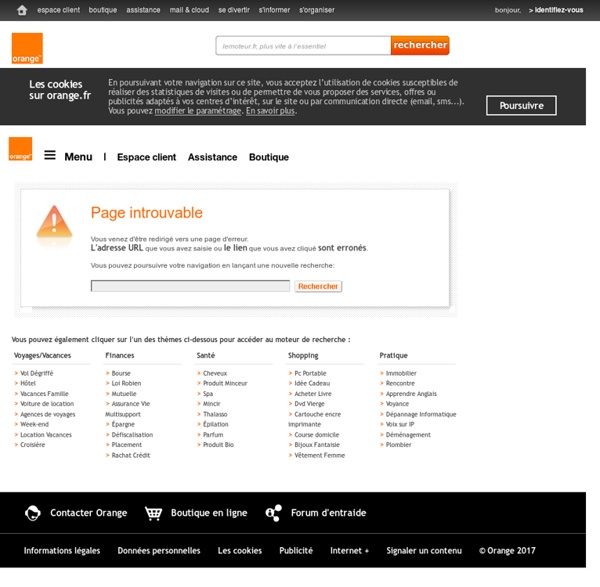The image size is (600, 587).
Task: Open Dvd Vierge link
Action: click(x=310, y=404)
